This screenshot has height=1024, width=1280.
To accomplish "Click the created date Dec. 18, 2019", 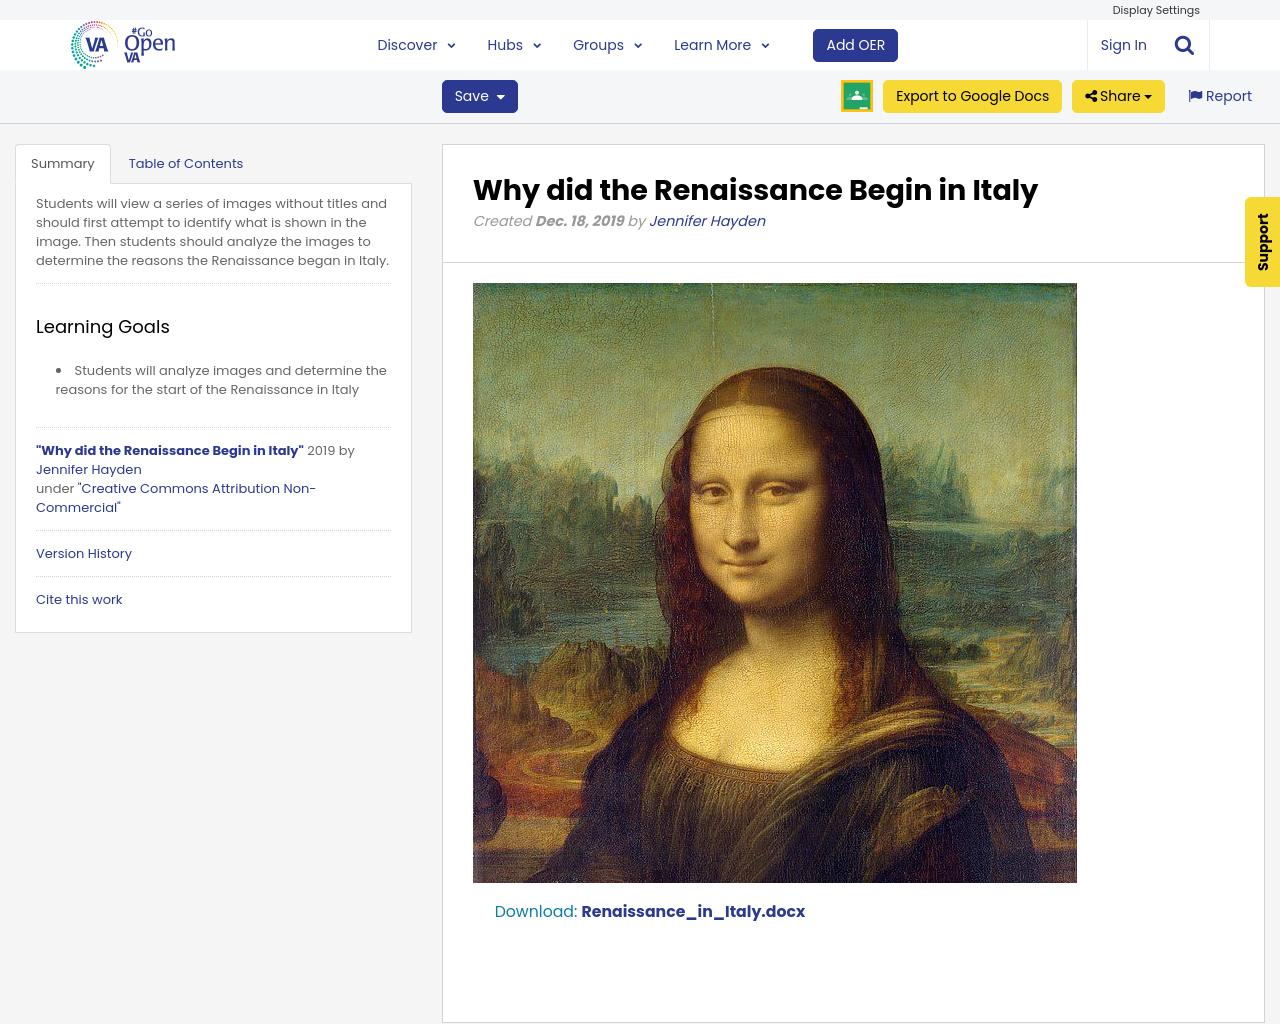I will [580, 221].
